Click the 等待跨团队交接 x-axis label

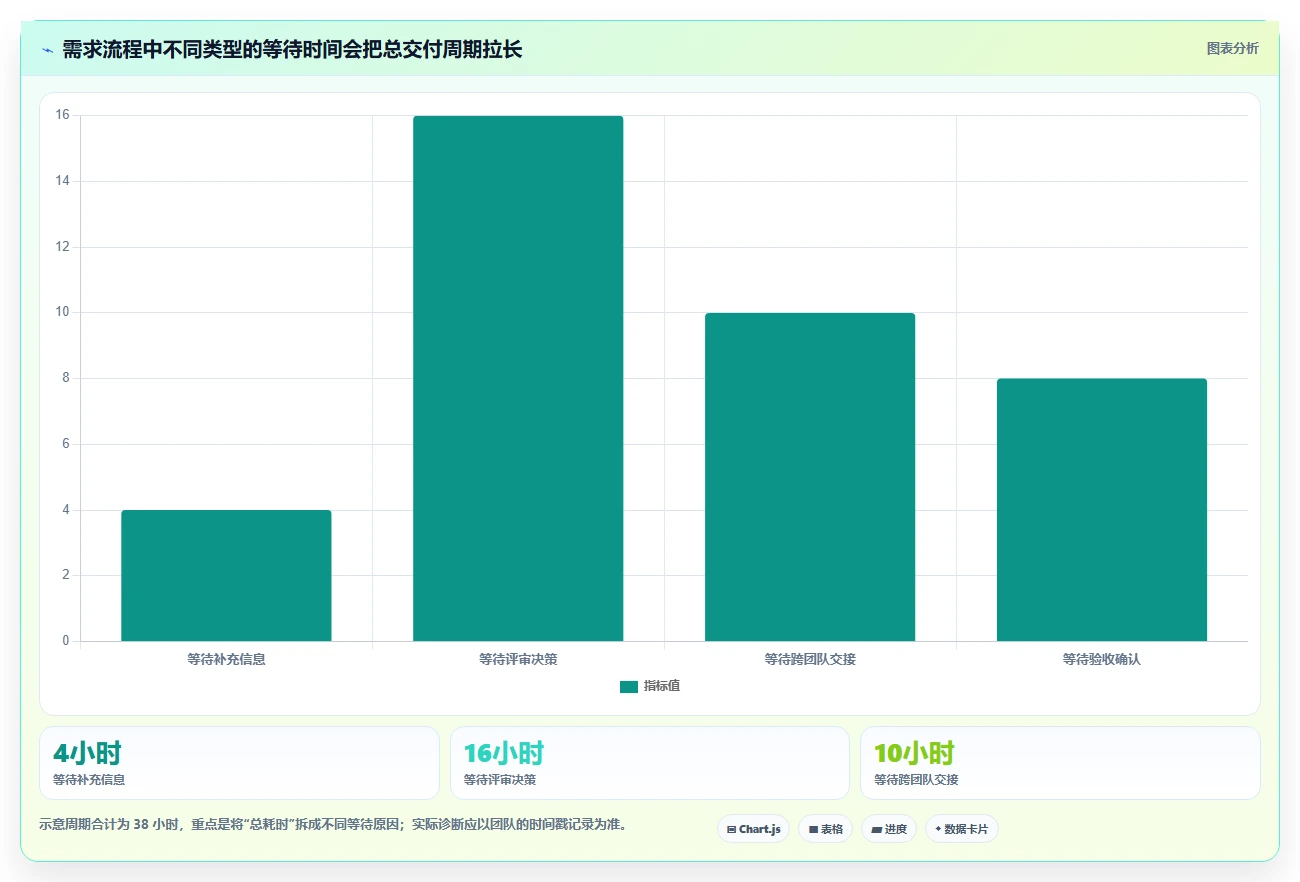[x=810, y=659]
